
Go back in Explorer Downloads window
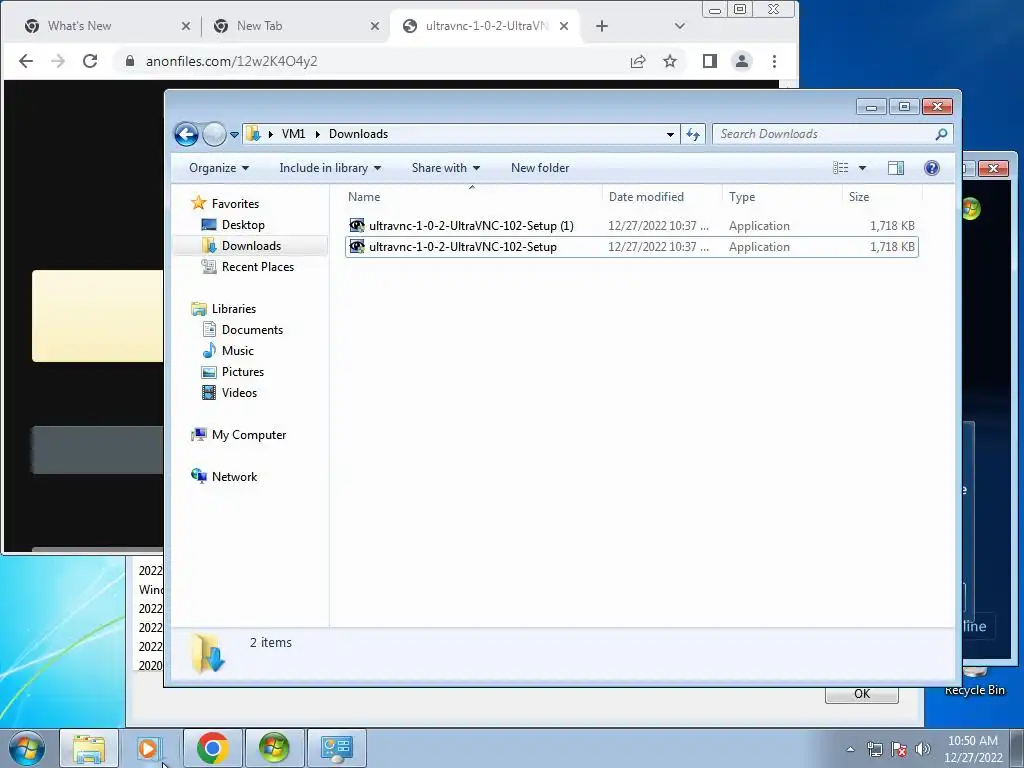[186, 135]
